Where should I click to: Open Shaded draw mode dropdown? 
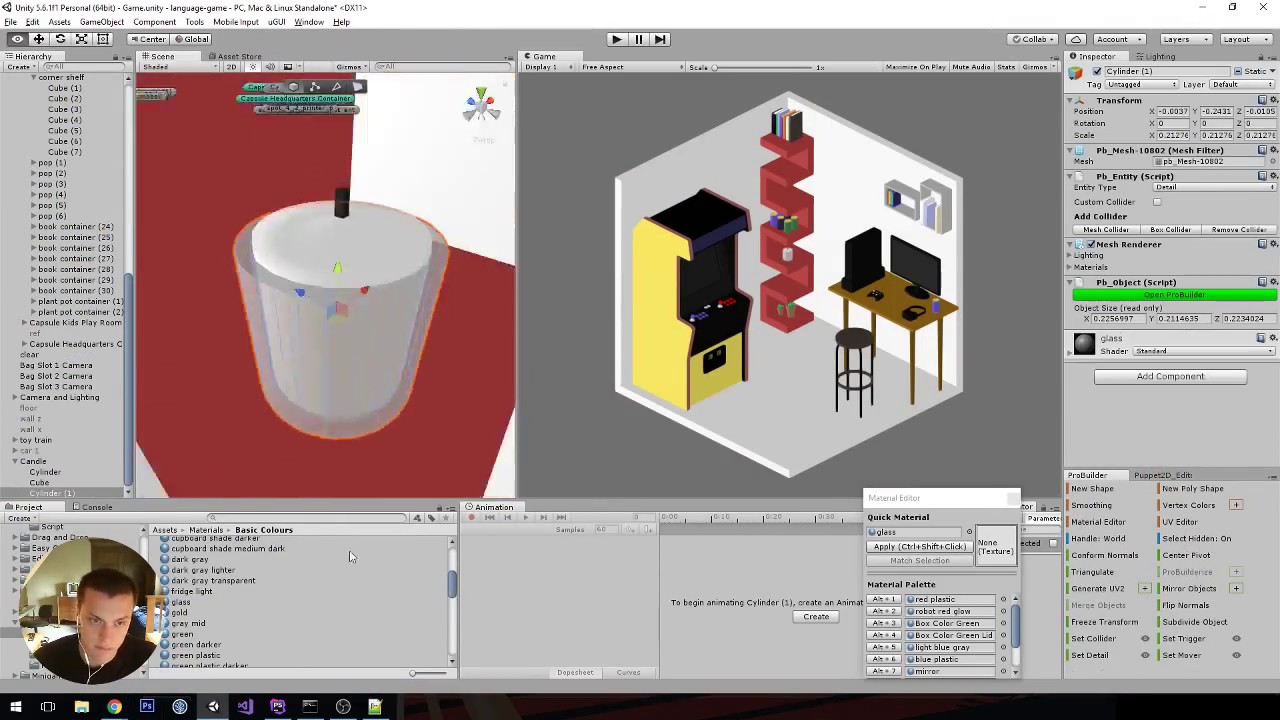point(178,67)
